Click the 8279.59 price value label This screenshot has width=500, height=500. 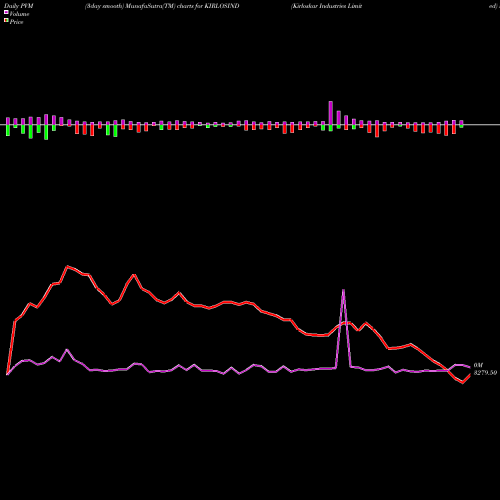tap(485, 373)
